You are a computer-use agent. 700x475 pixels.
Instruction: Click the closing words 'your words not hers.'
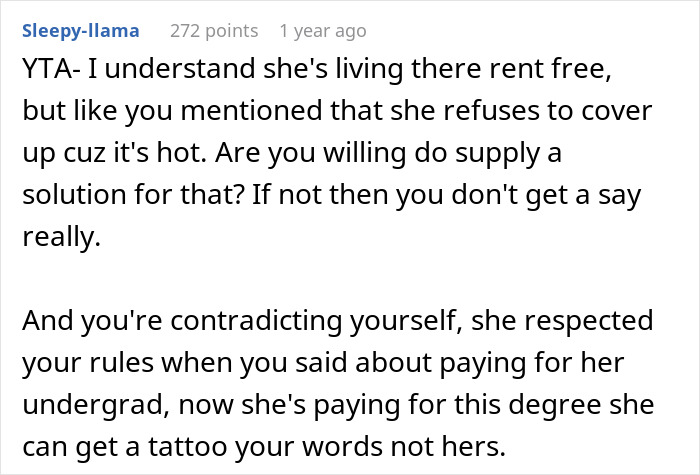point(371,447)
